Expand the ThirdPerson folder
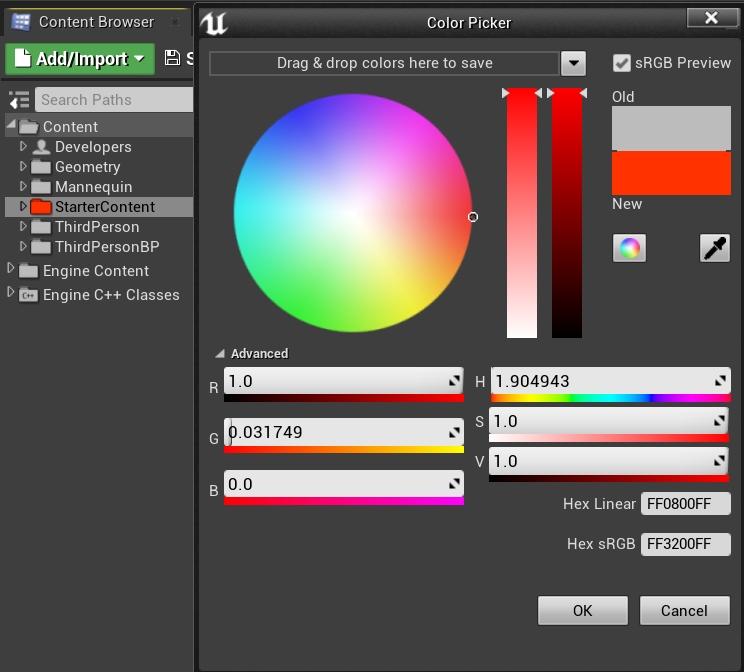Screen dimensions: 744x672 click(x=23, y=226)
